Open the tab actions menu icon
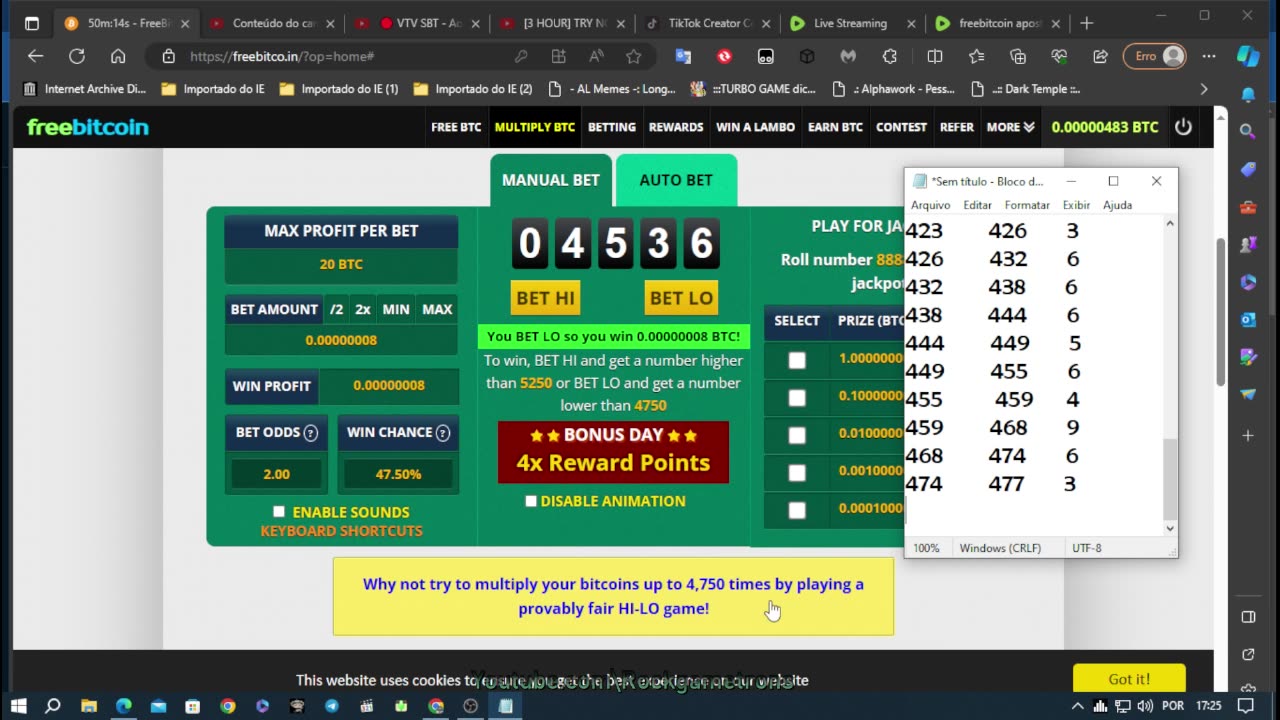1280x720 pixels. (x=31, y=23)
